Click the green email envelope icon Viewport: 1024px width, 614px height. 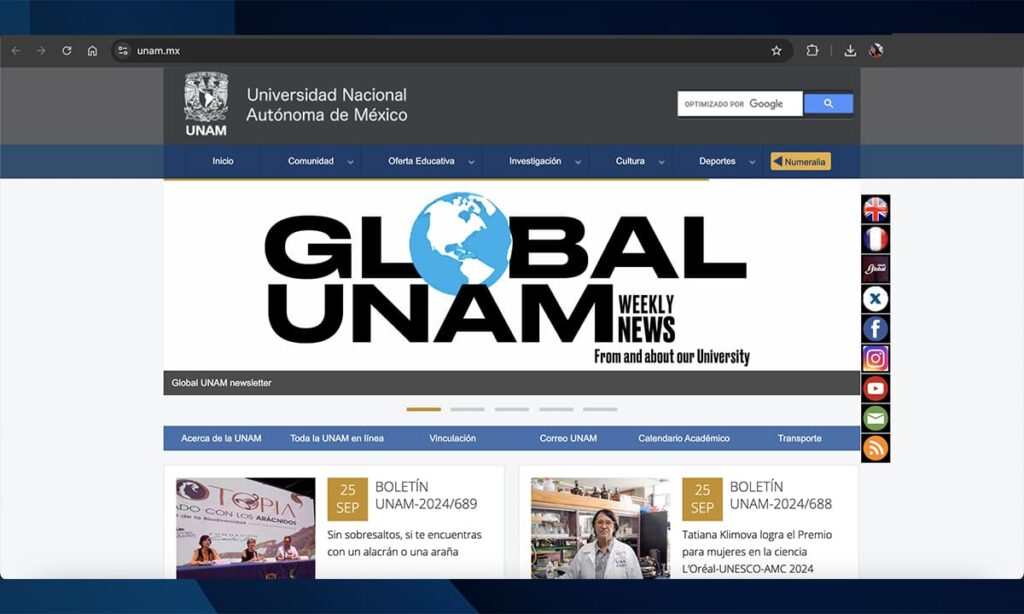click(x=875, y=418)
